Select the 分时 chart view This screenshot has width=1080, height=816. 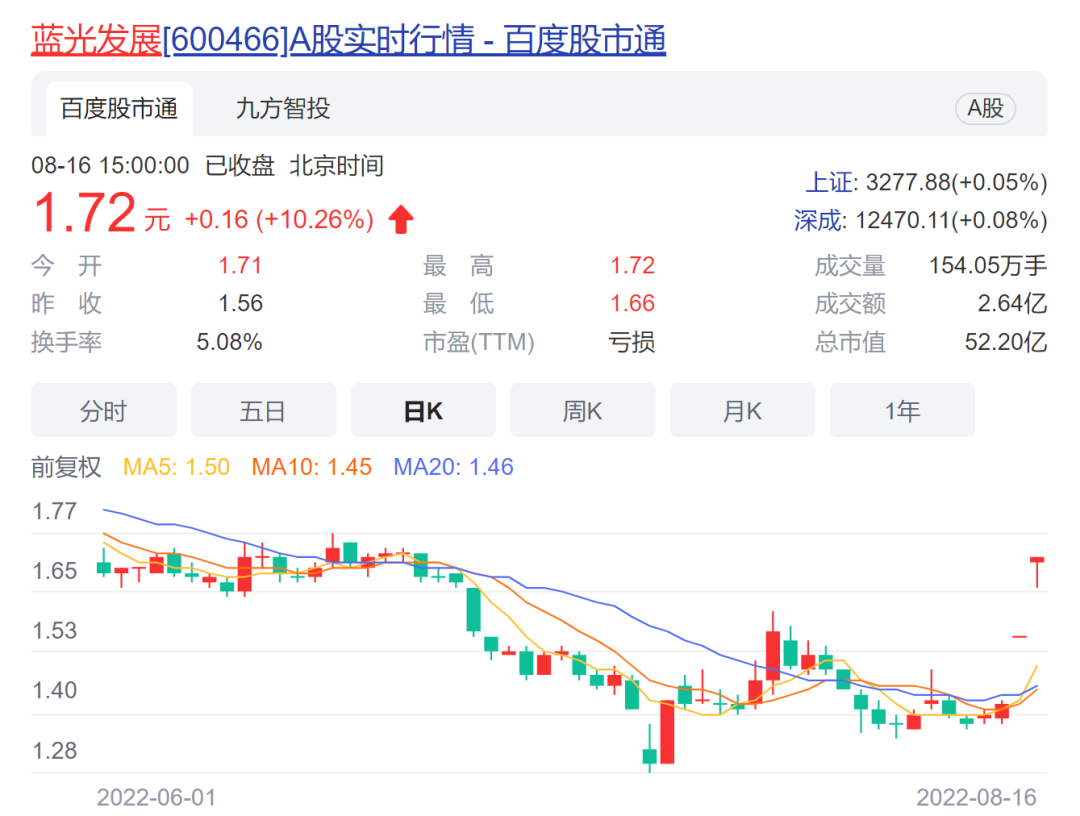(104, 411)
